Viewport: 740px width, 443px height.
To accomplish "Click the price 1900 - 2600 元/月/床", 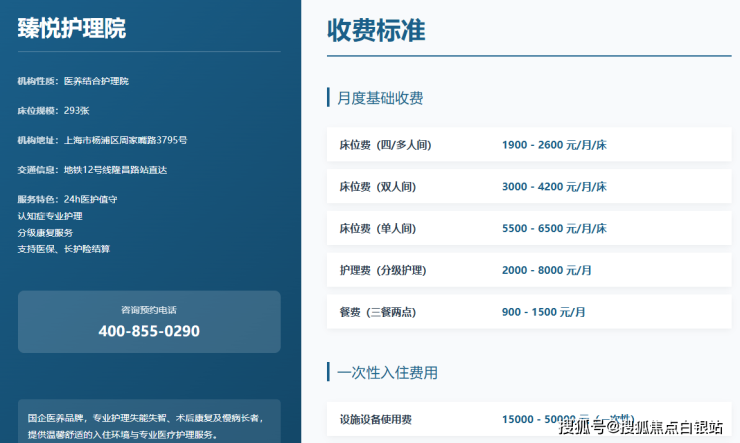I will click(554, 145).
